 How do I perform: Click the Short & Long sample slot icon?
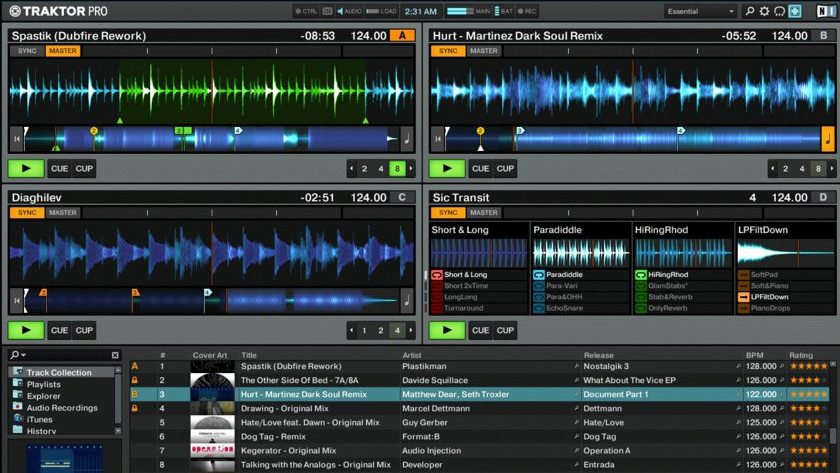pos(437,275)
